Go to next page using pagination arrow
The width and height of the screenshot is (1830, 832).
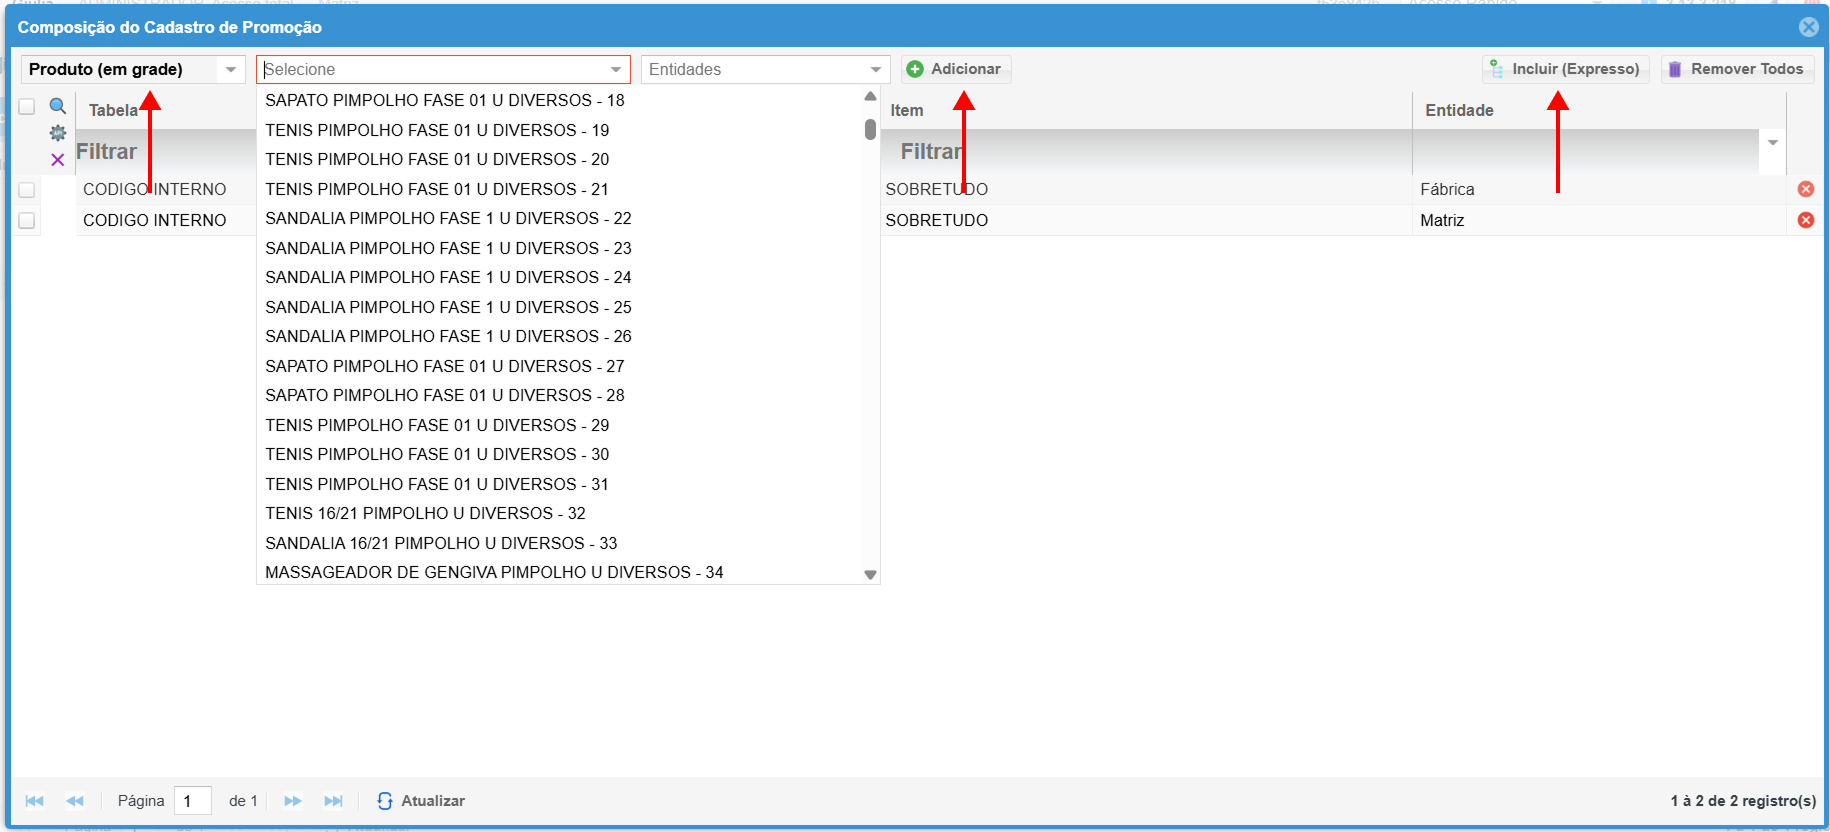pos(292,801)
